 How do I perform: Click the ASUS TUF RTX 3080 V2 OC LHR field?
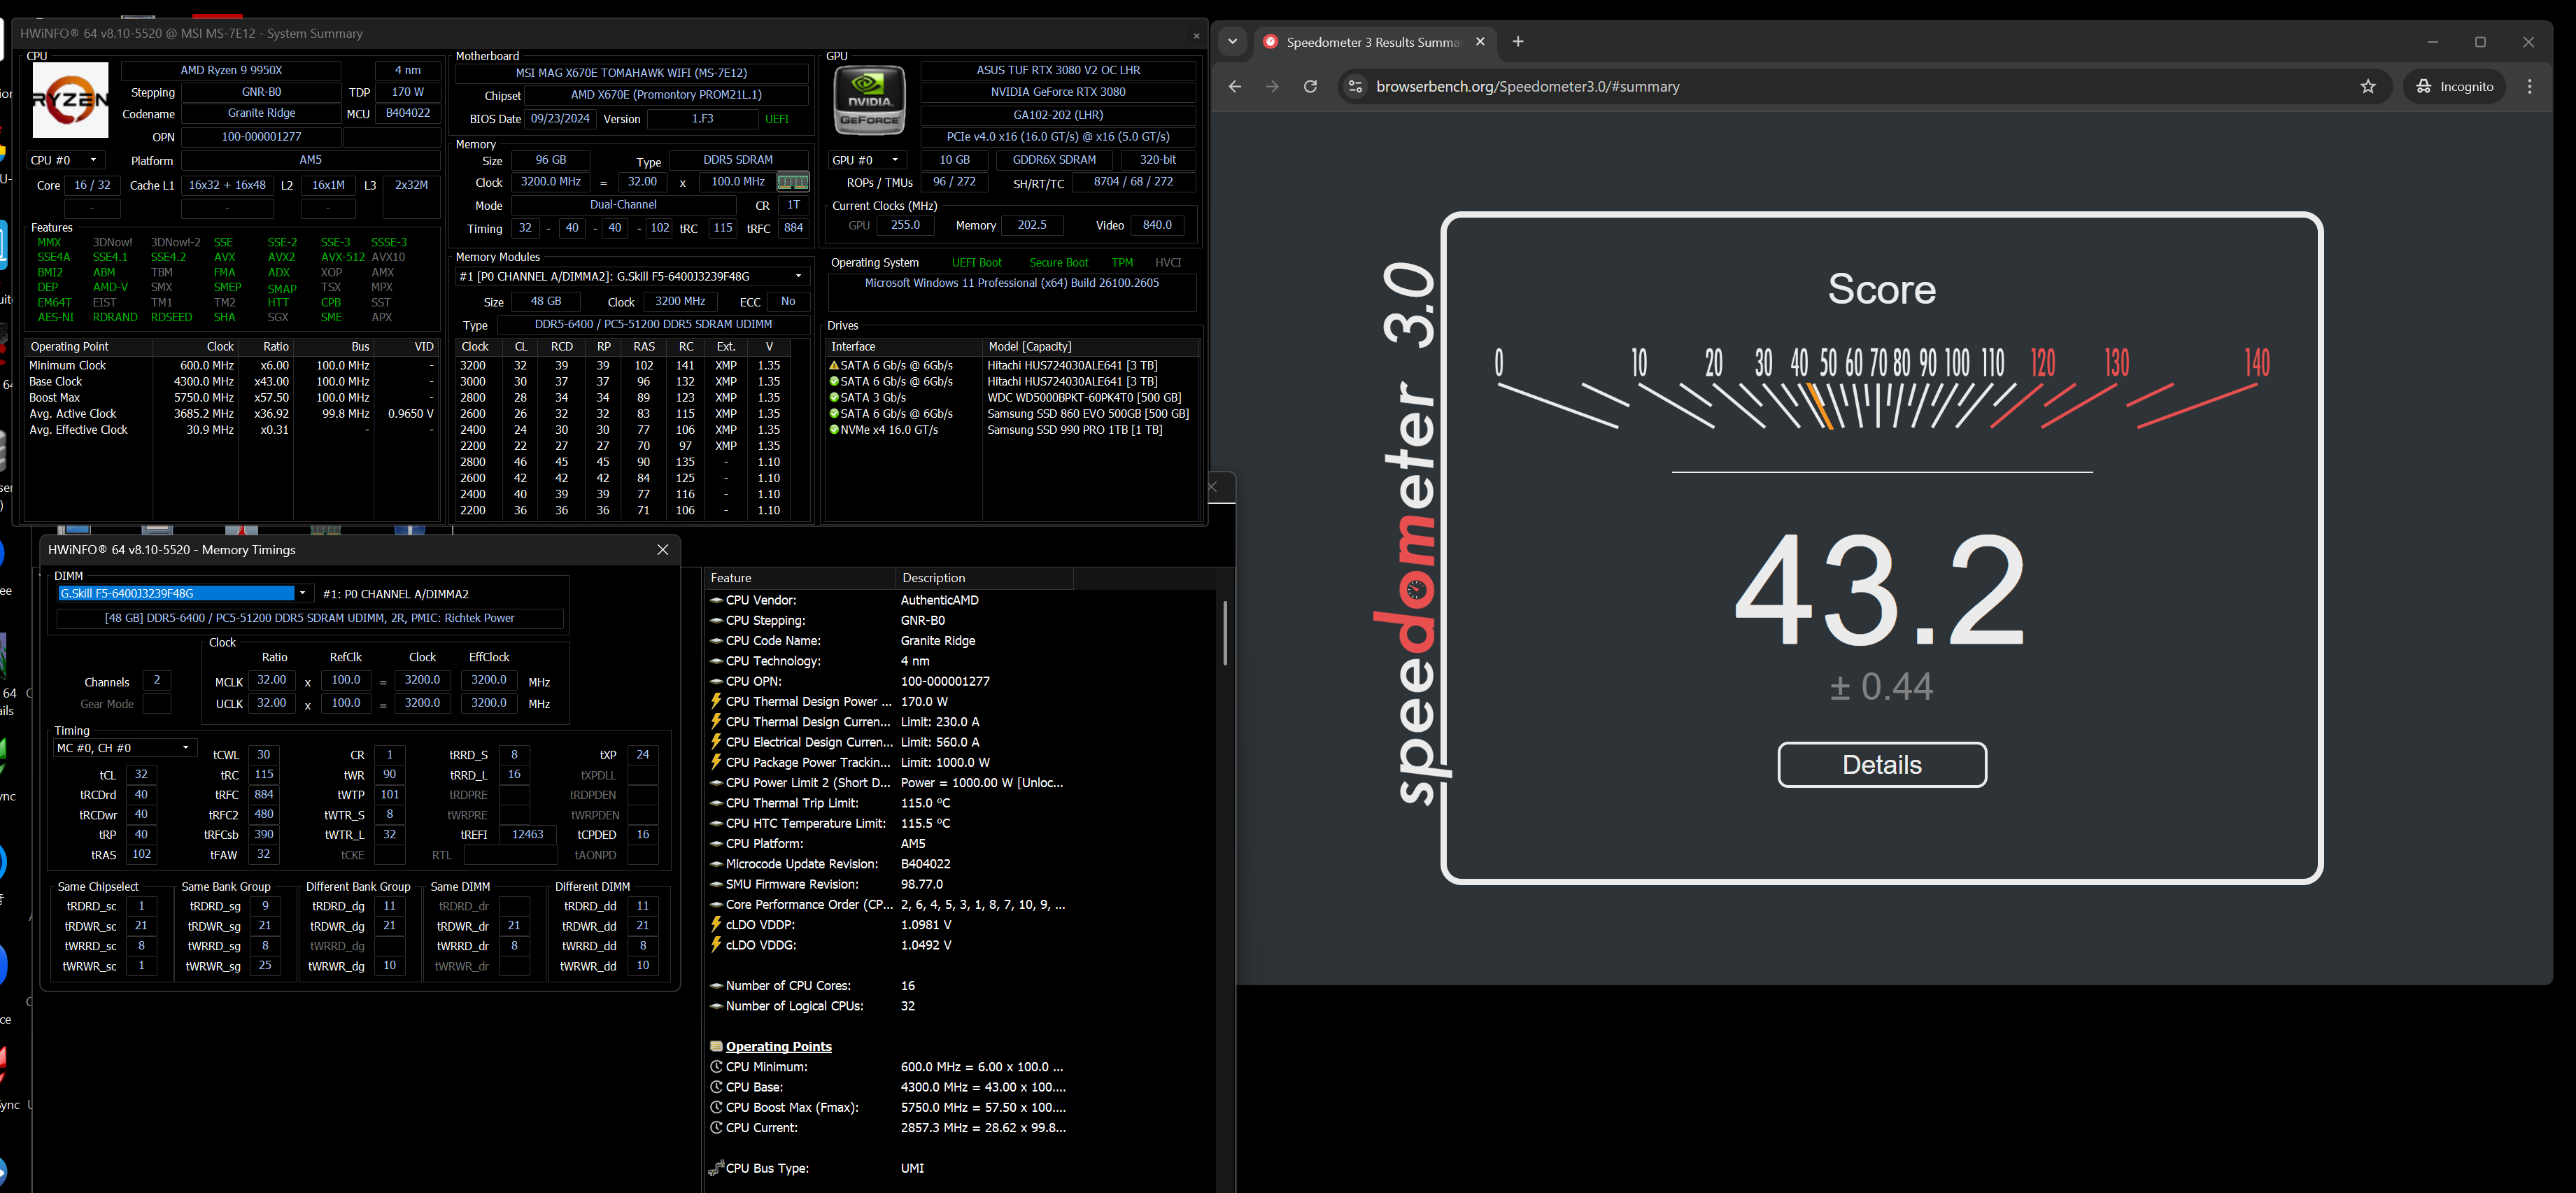1058,70
